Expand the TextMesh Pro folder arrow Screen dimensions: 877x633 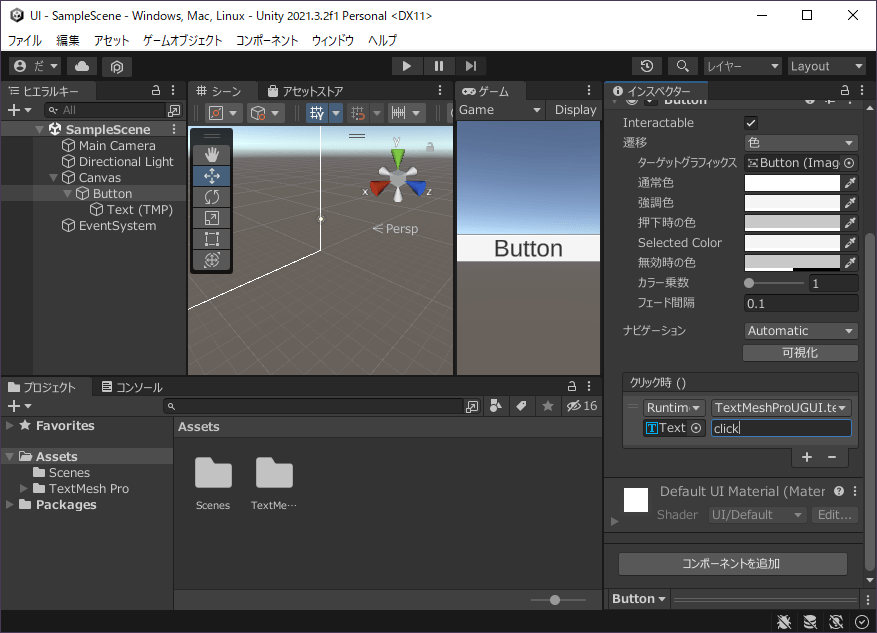point(23,489)
